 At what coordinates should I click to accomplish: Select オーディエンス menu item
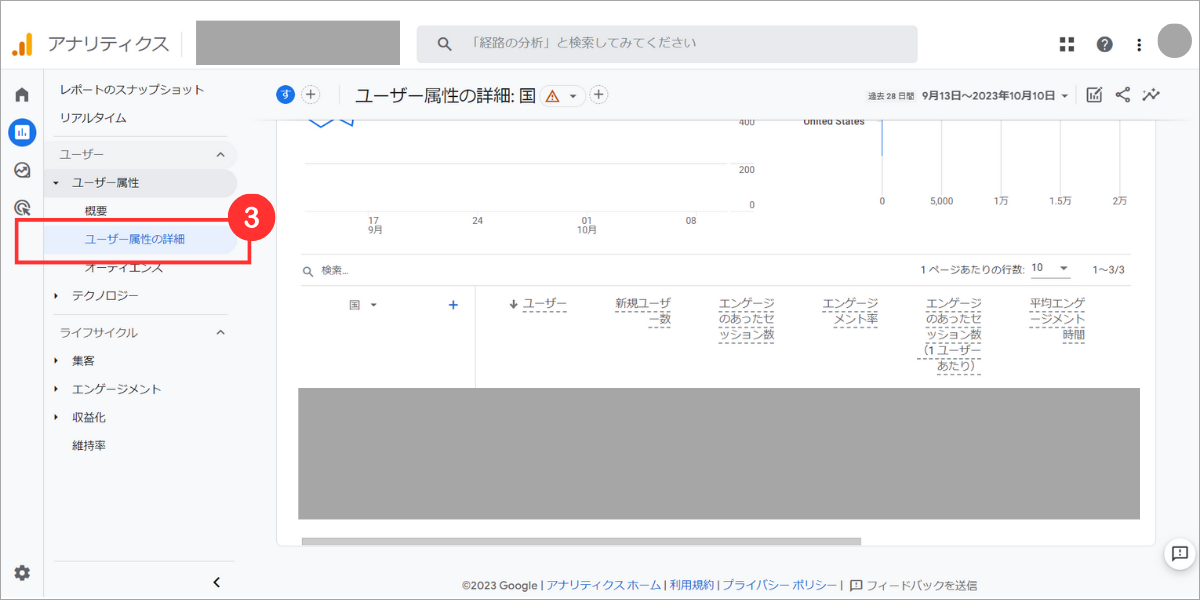click(124, 267)
